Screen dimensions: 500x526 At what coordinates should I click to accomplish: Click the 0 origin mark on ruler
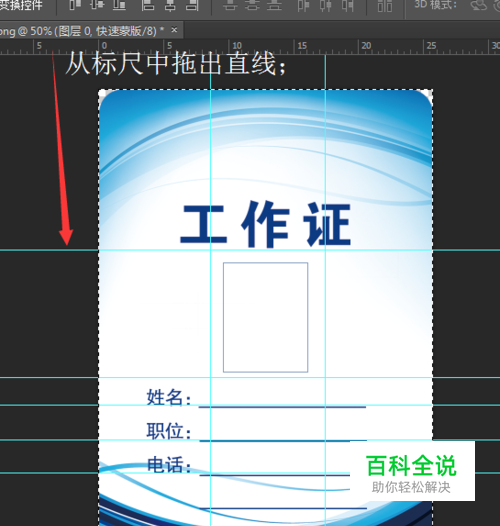tap(104, 45)
